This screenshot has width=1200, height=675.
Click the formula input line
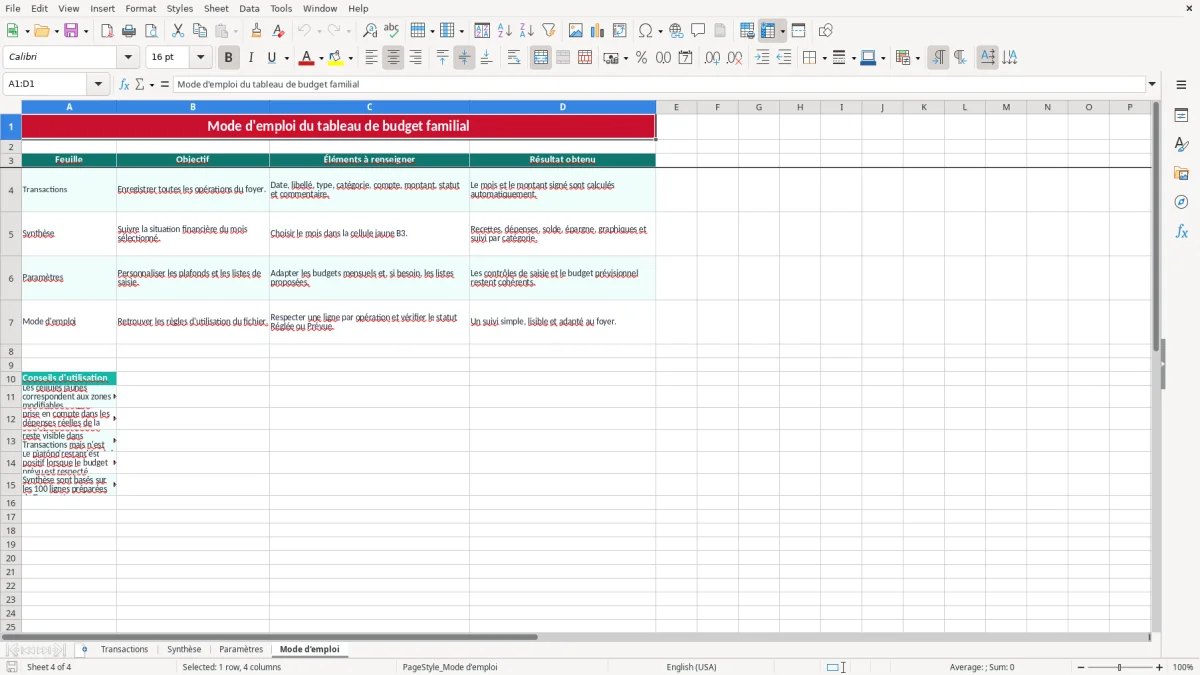point(659,84)
